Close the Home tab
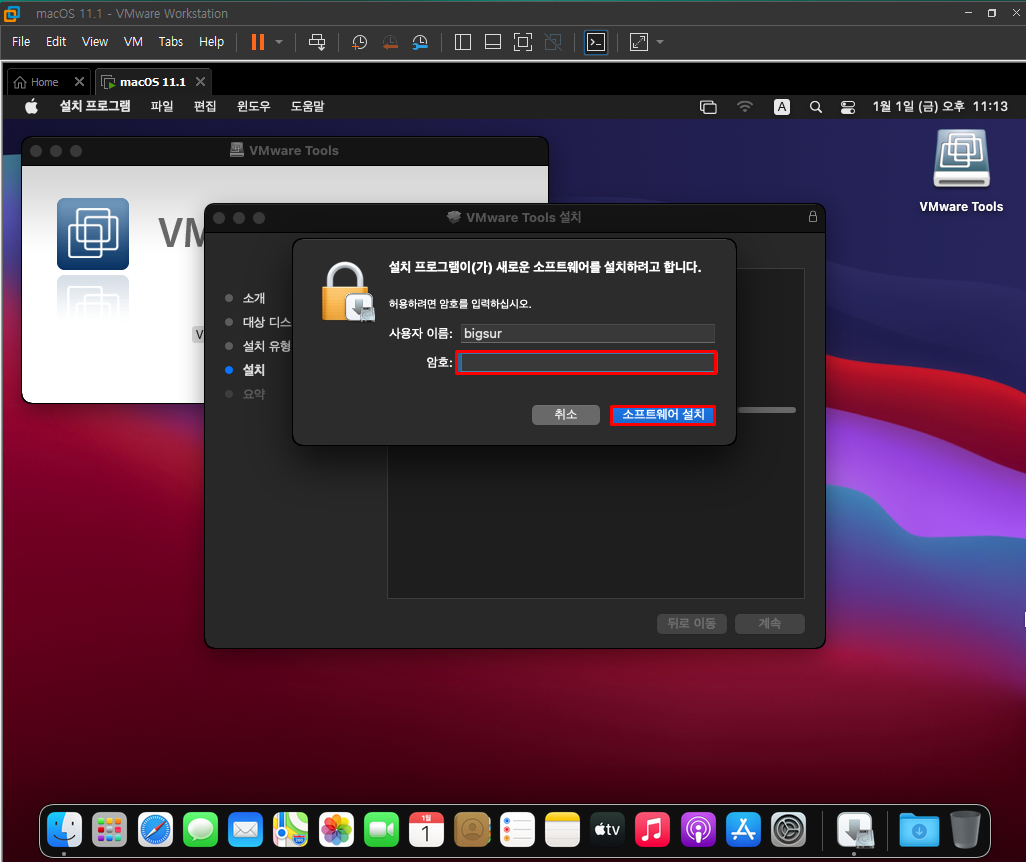The width and height of the screenshot is (1026, 862). pos(79,82)
